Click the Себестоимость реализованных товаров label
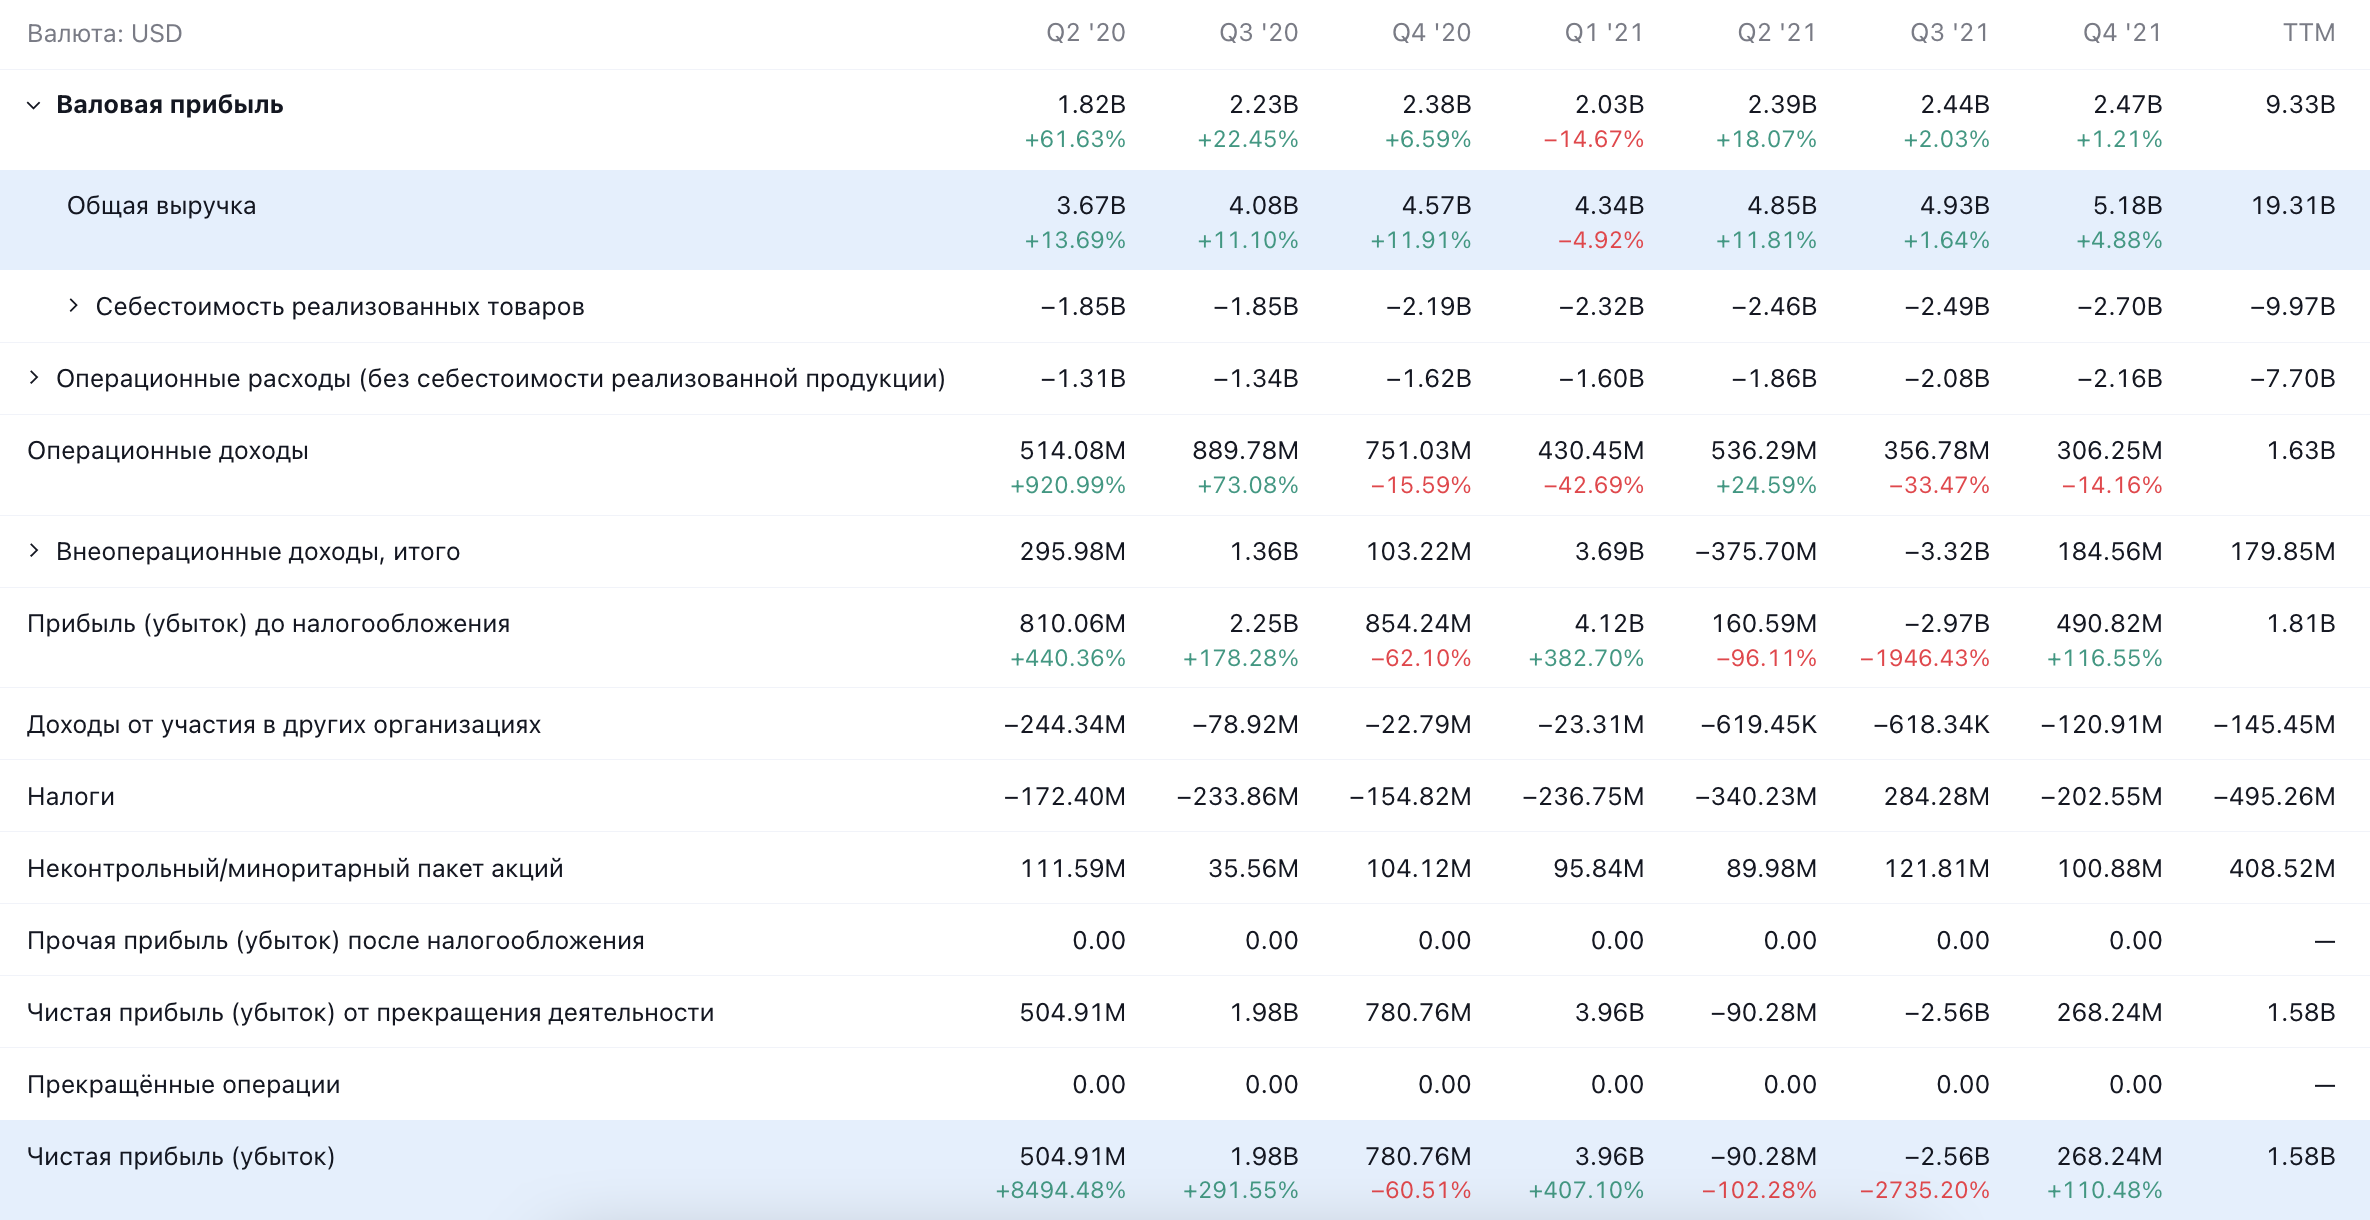2370x1220 pixels. [x=340, y=306]
